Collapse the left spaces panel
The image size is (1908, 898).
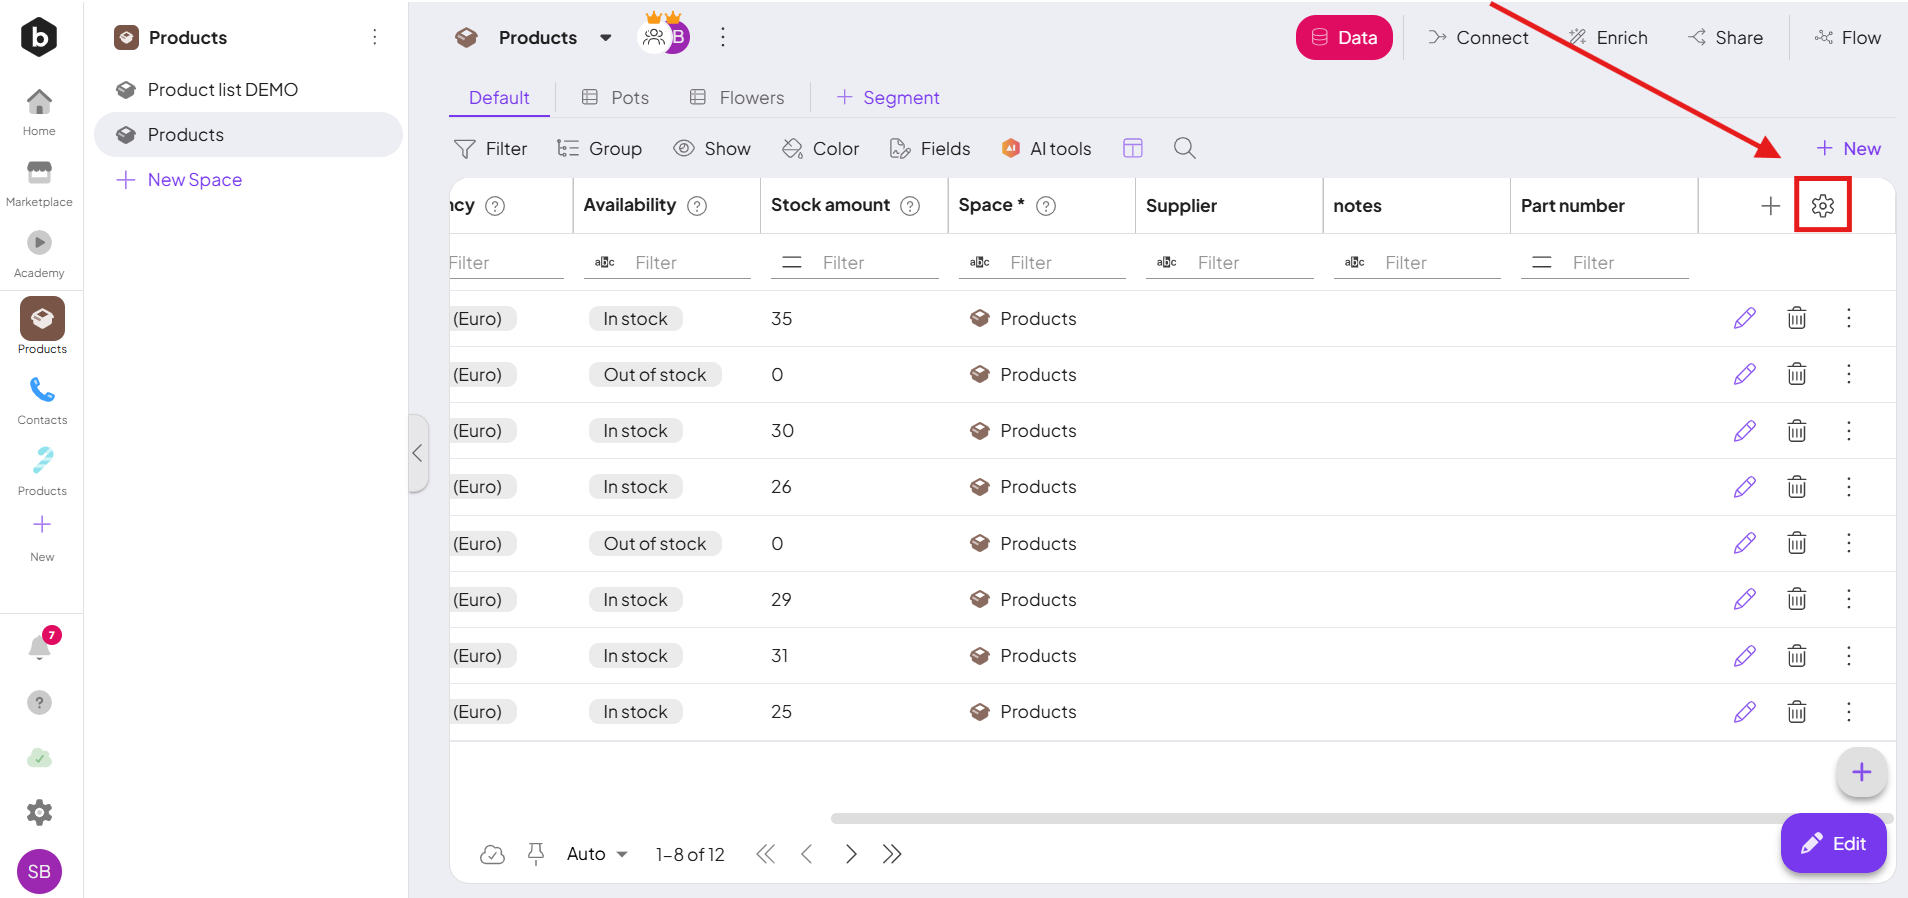coord(418,453)
